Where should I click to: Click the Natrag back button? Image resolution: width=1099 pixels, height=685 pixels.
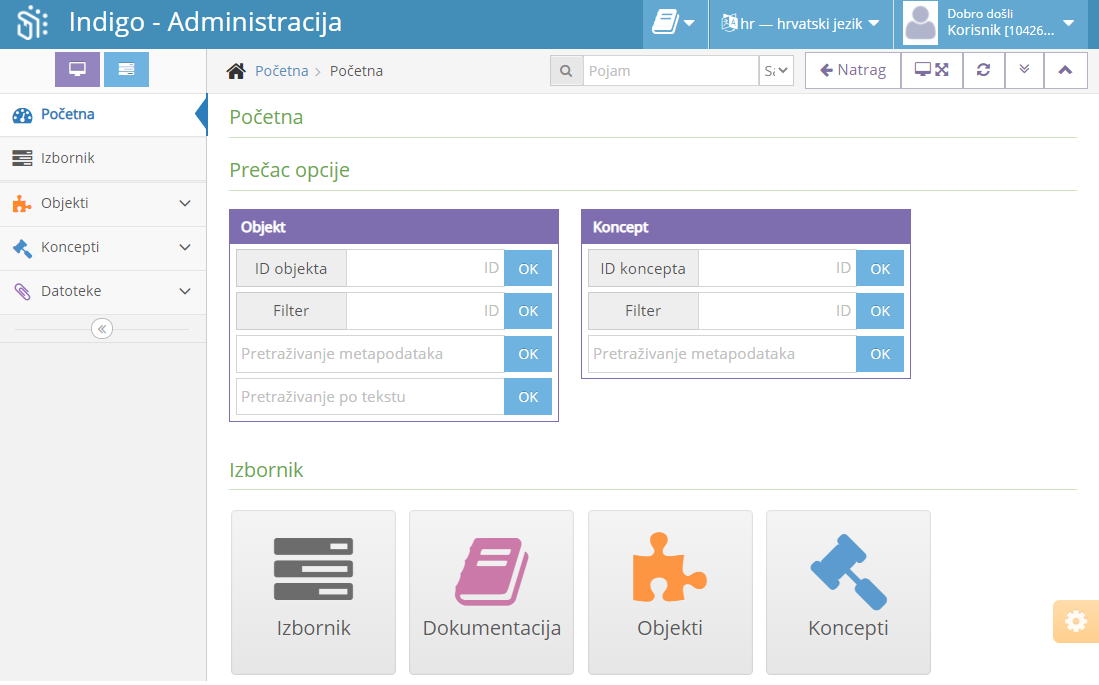click(852, 70)
